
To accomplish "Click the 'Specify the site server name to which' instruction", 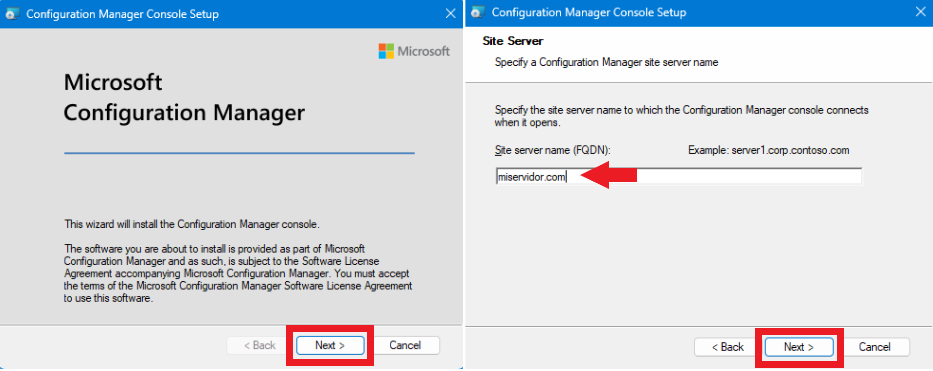I will tap(681, 117).
